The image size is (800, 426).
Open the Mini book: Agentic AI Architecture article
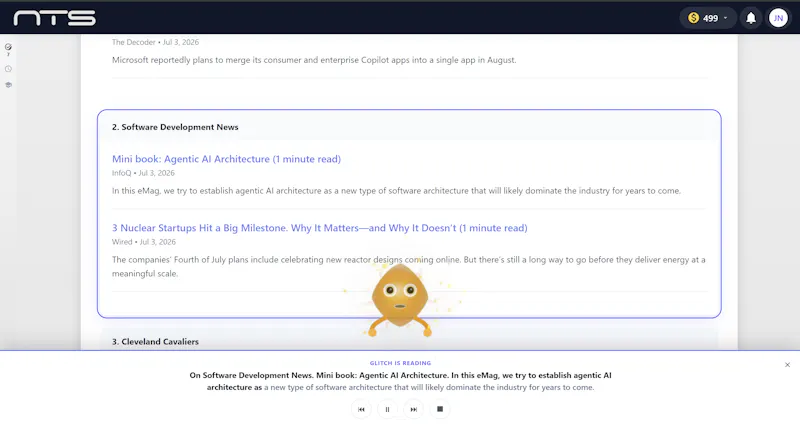tap(226, 159)
